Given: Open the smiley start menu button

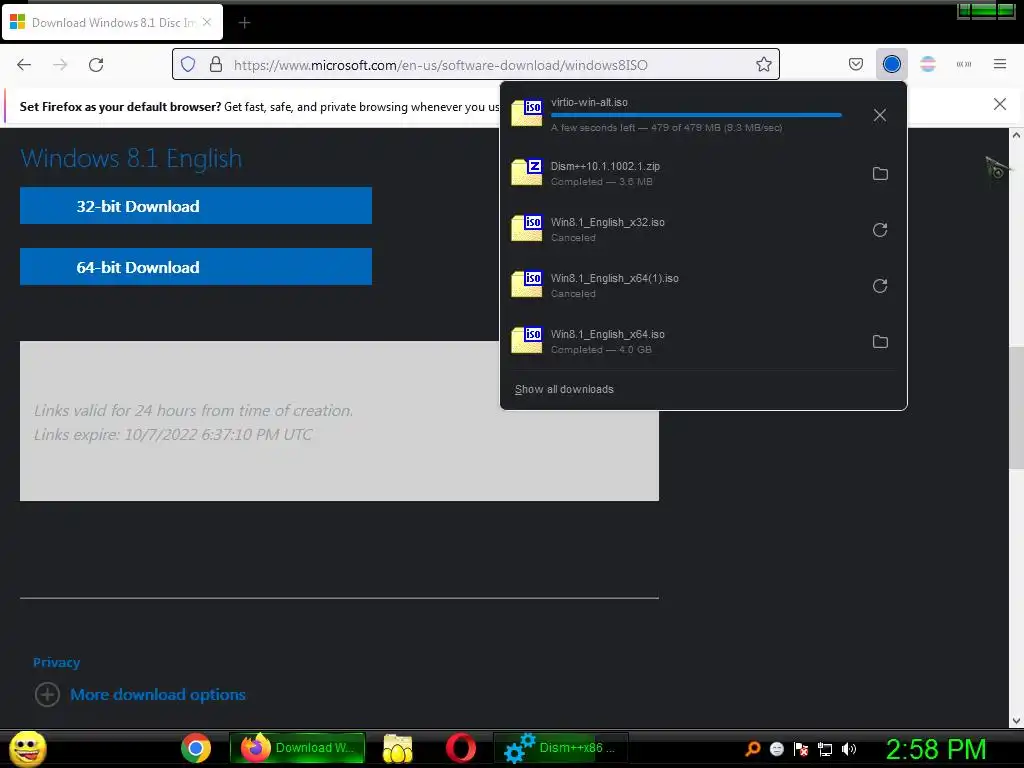Looking at the screenshot, I should click(x=27, y=748).
